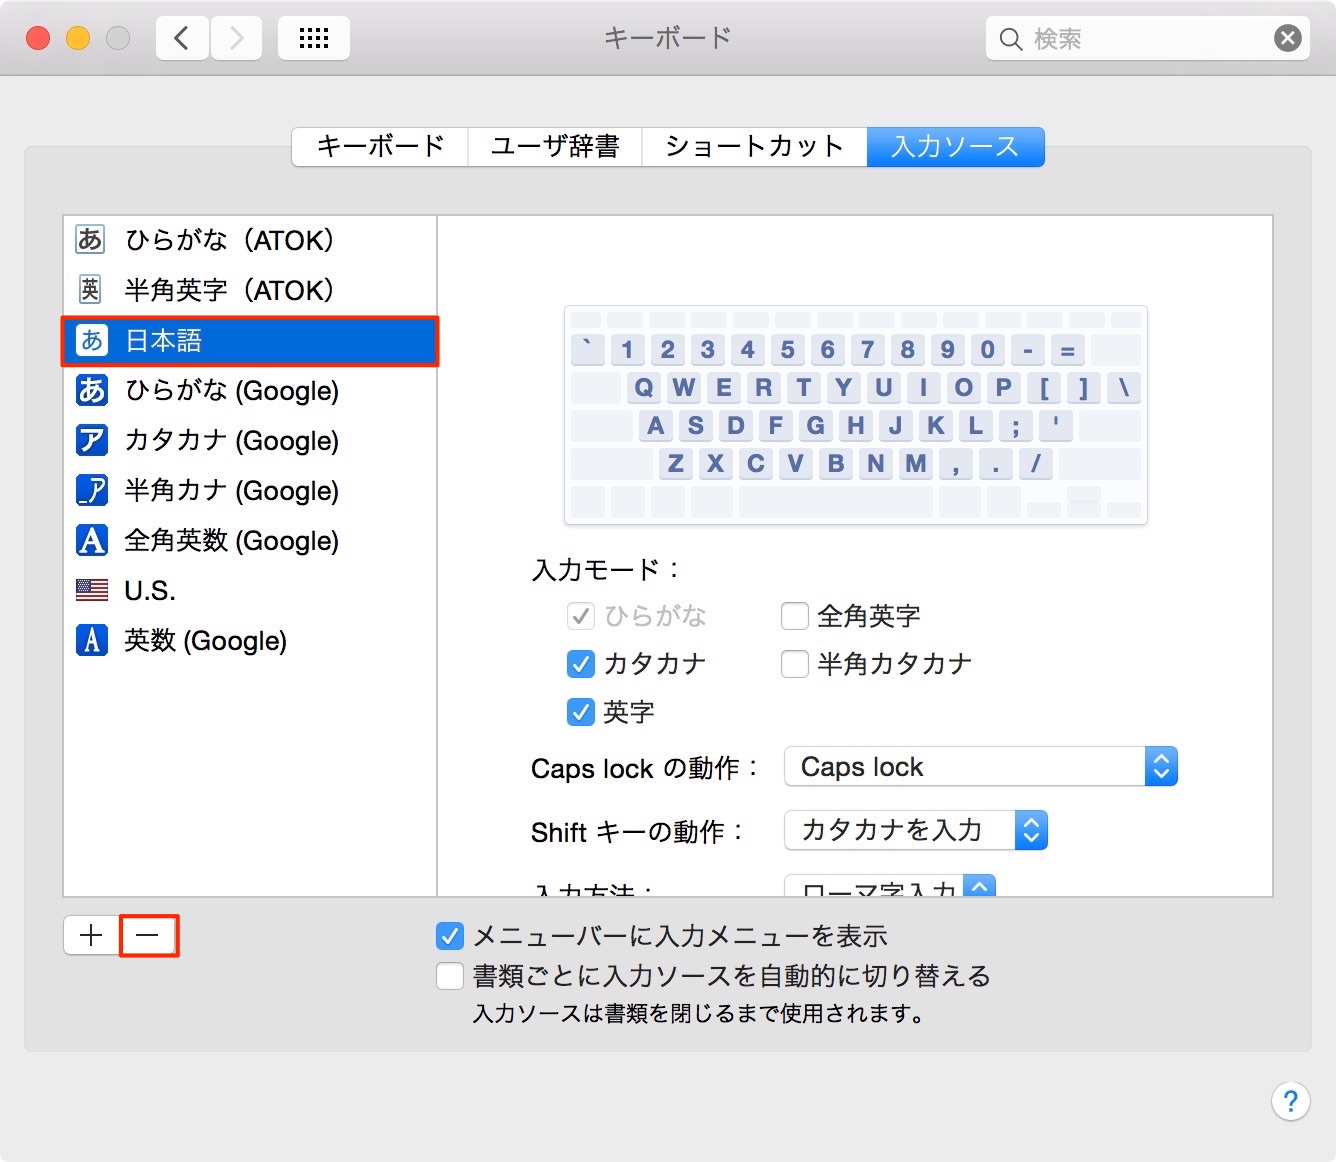Select 半角英字 (ATOK) in the list

(250, 290)
